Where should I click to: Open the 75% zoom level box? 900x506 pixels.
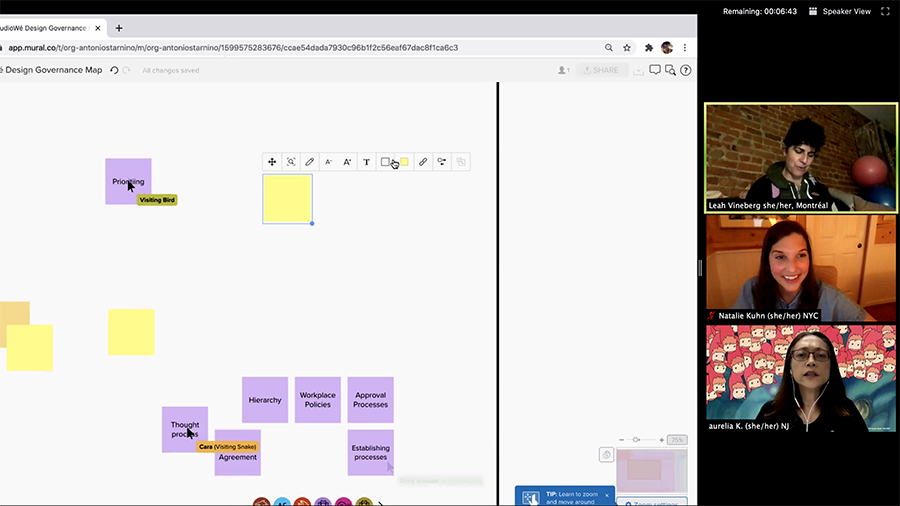pos(677,440)
